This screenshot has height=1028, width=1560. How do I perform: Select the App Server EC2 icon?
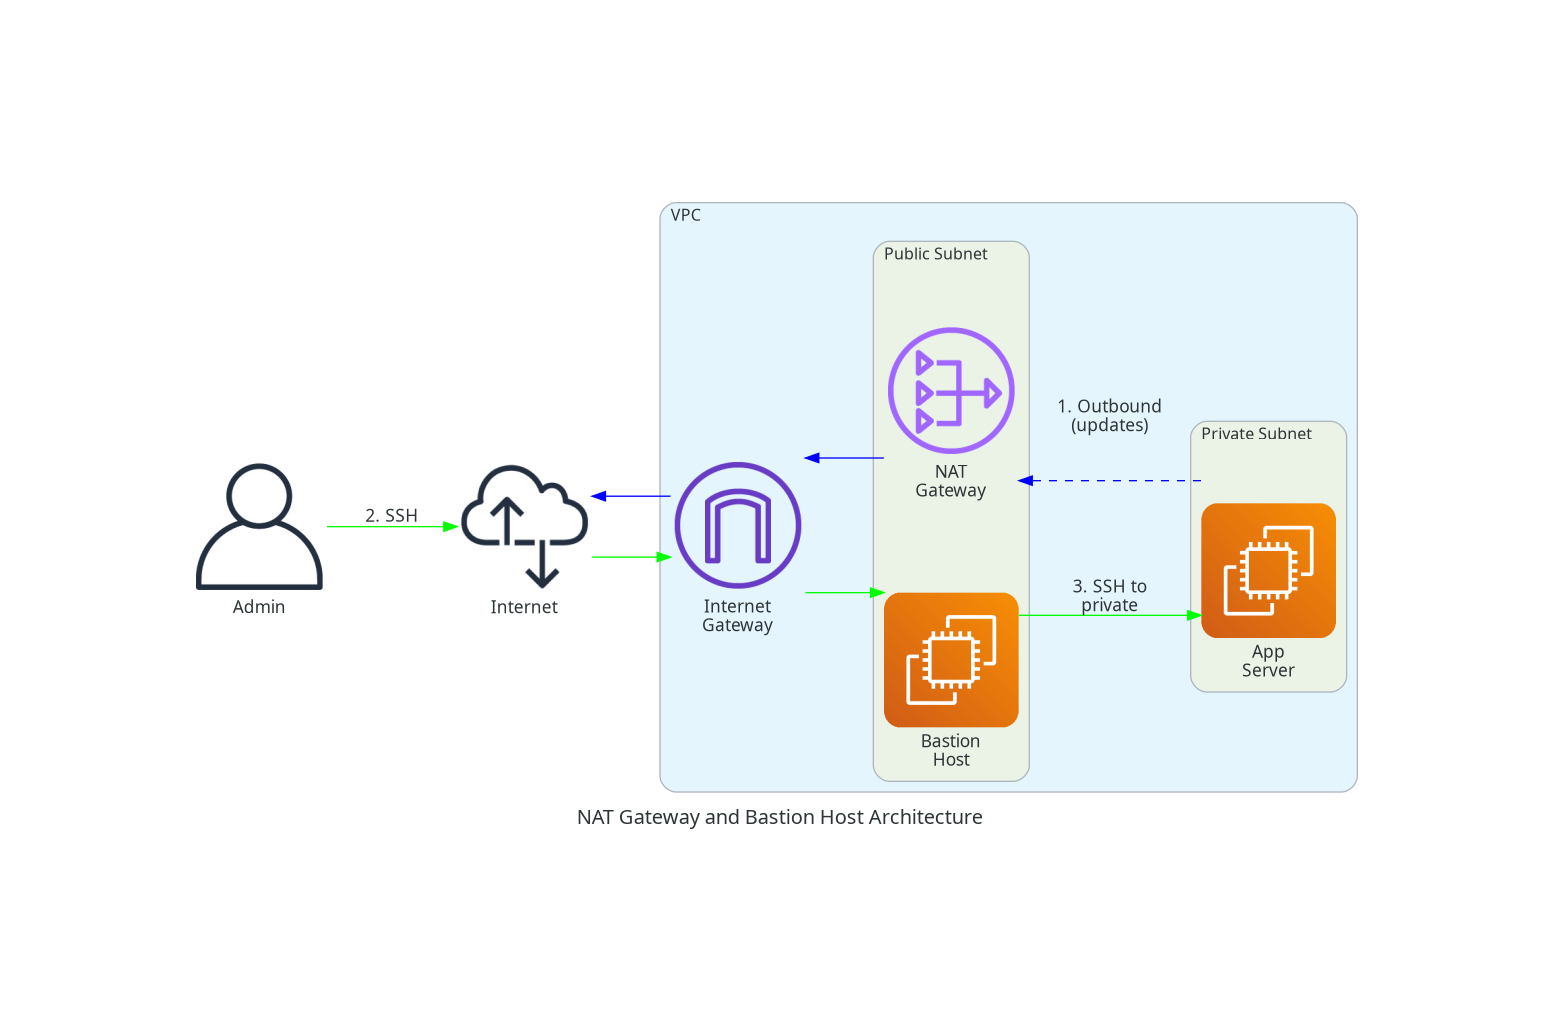tap(1268, 570)
